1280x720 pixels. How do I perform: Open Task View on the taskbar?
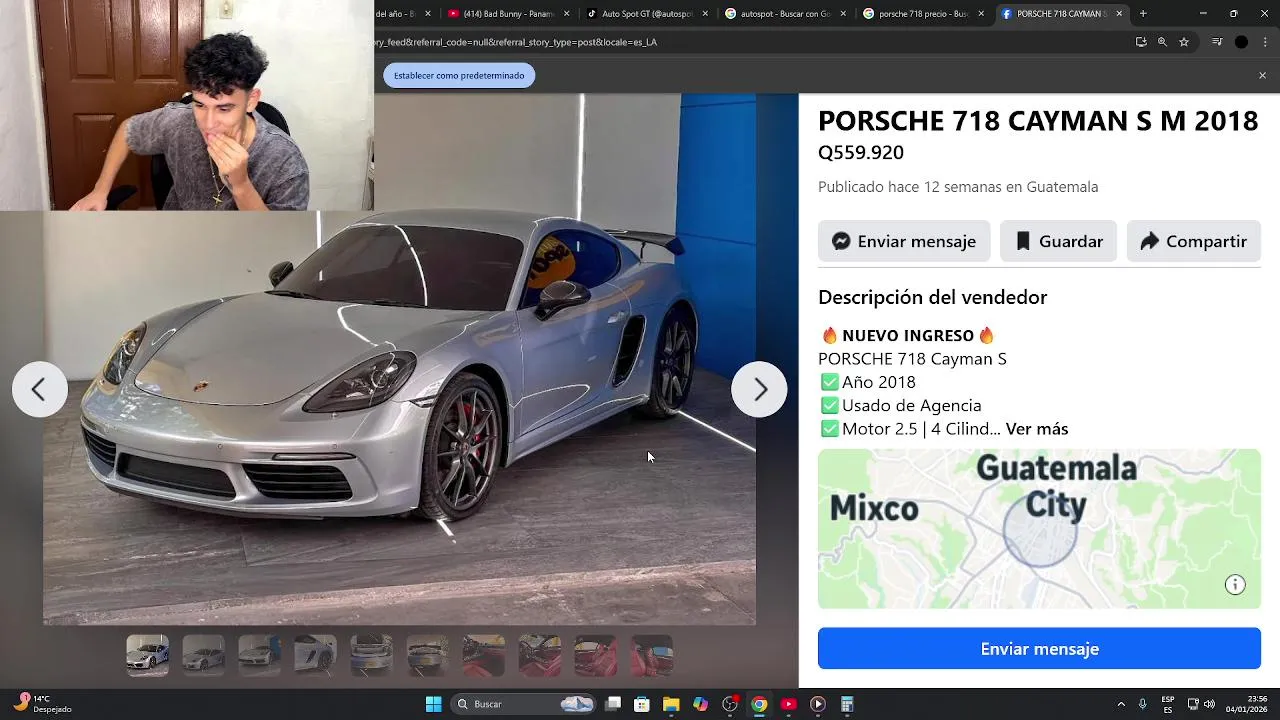click(x=613, y=704)
